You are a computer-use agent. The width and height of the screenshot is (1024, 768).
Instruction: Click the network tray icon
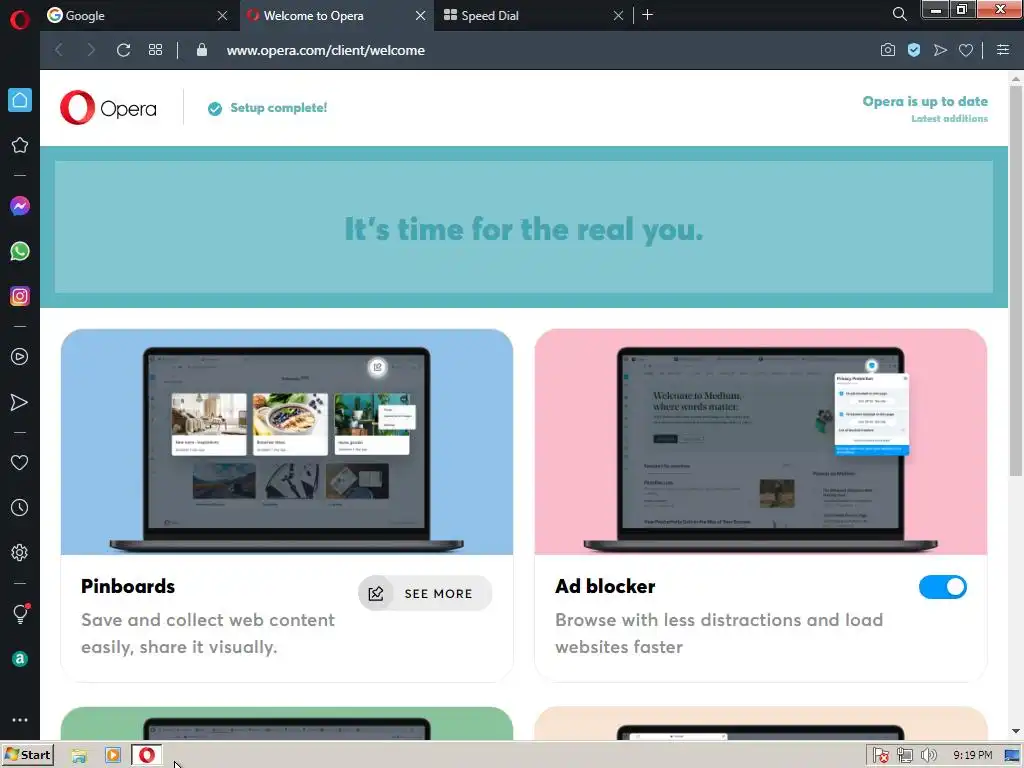coord(904,756)
